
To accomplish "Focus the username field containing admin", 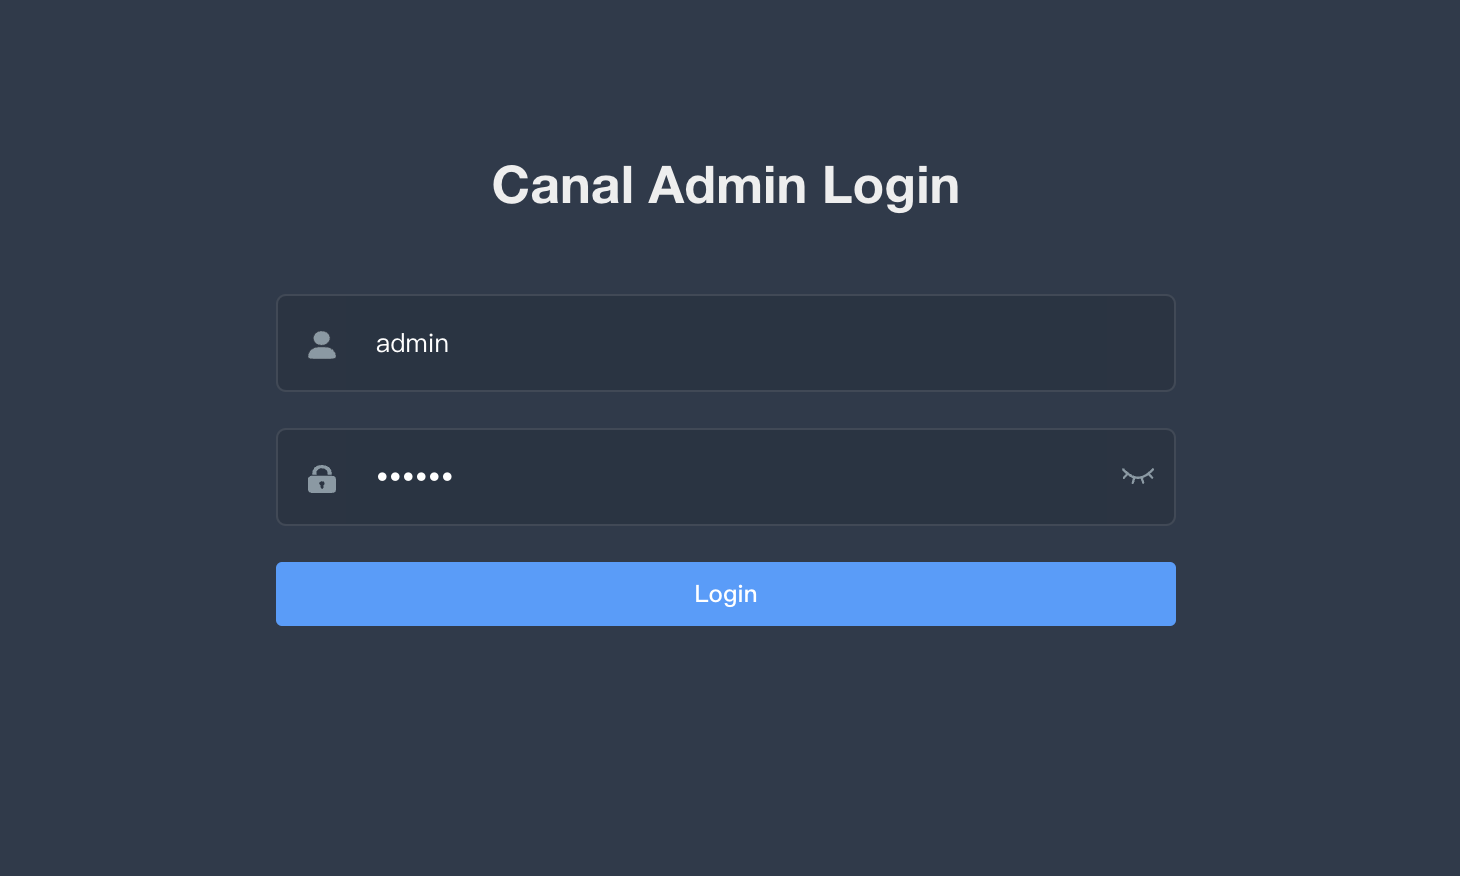I will click(726, 343).
